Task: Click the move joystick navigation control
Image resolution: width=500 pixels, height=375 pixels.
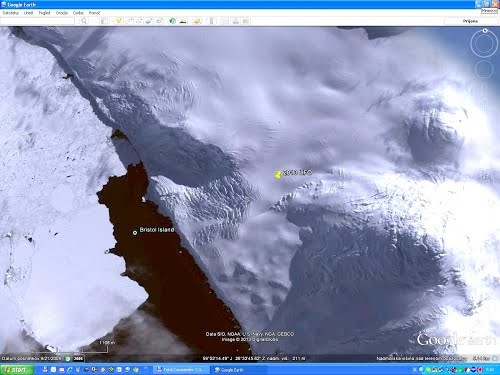Action: coord(484,70)
